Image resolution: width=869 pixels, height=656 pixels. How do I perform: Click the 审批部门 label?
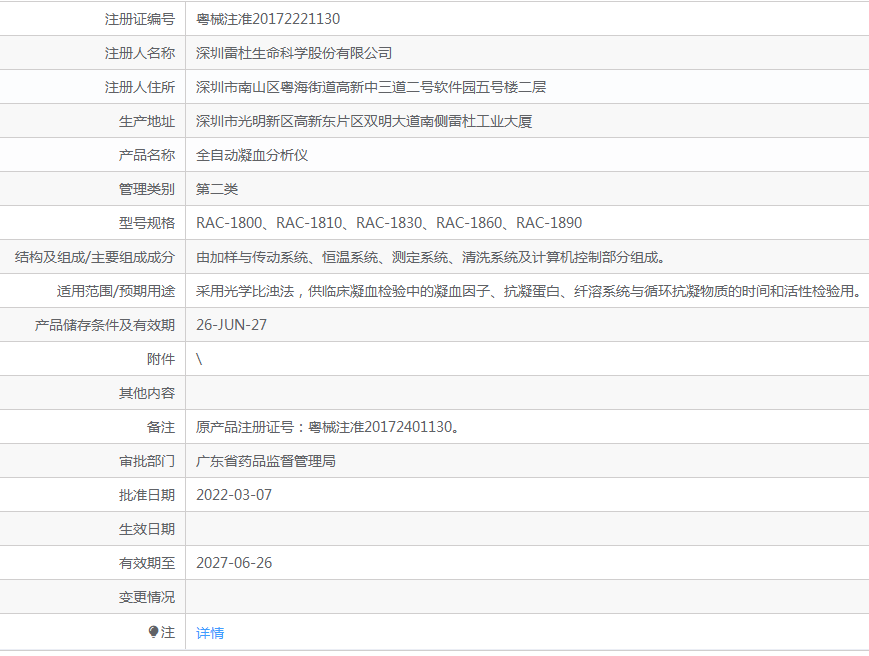click(147, 461)
